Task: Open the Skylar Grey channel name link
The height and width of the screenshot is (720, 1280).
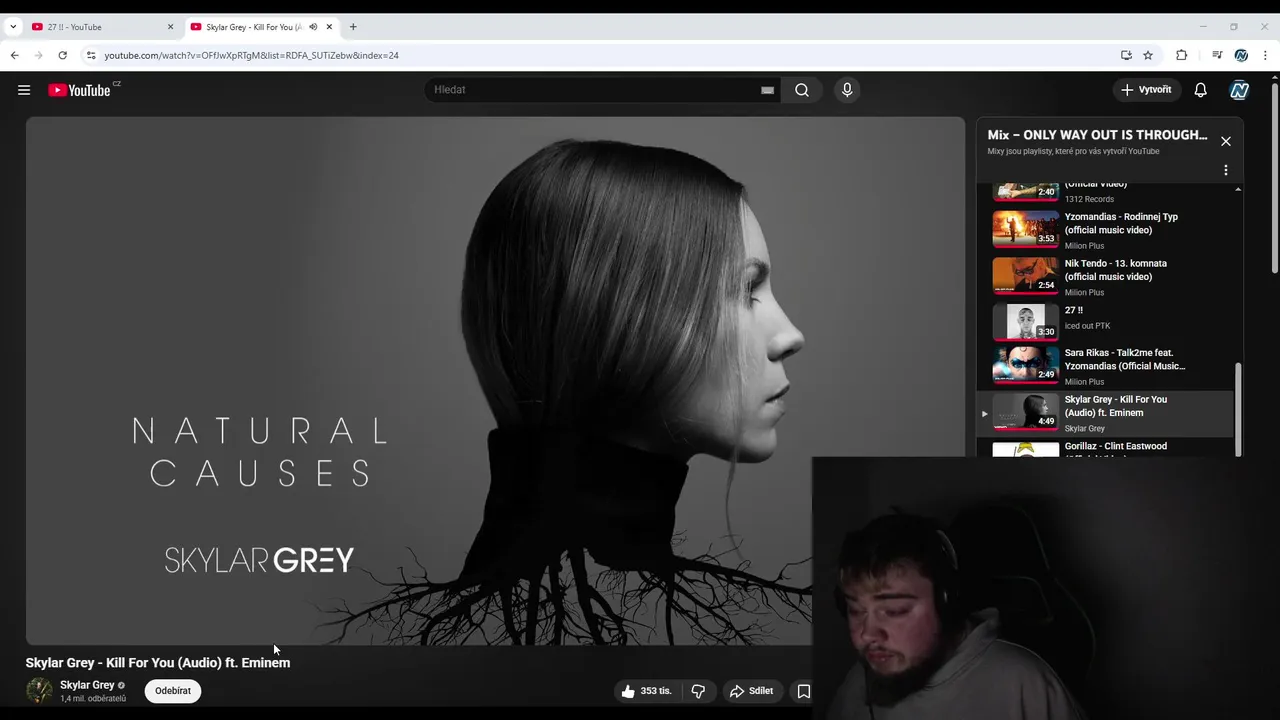Action: tap(87, 685)
